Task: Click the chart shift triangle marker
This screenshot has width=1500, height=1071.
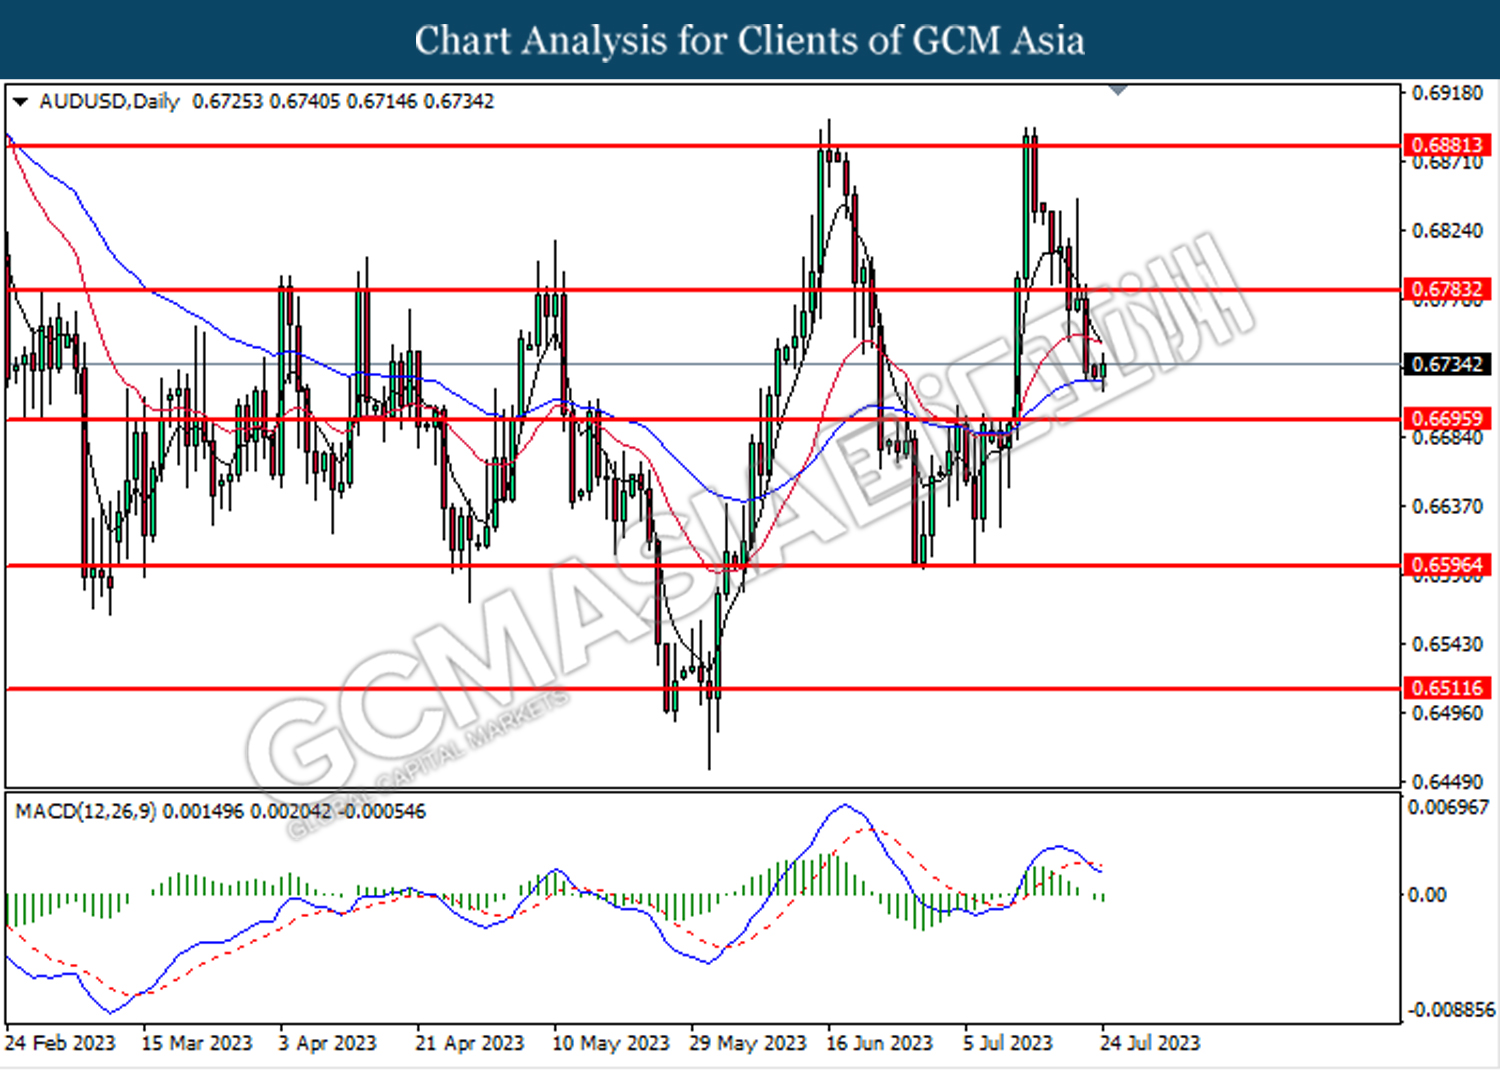Action: point(1118,90)
